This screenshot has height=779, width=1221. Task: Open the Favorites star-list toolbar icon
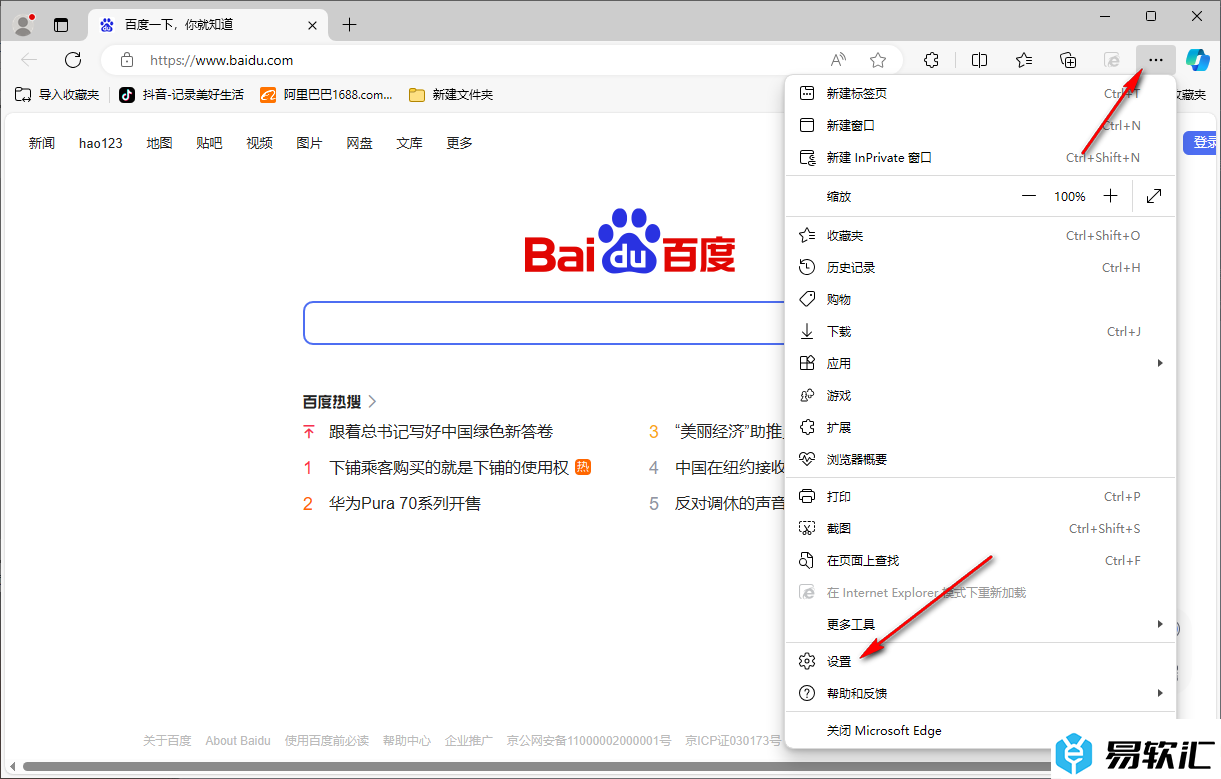[x=1024, y=60]
